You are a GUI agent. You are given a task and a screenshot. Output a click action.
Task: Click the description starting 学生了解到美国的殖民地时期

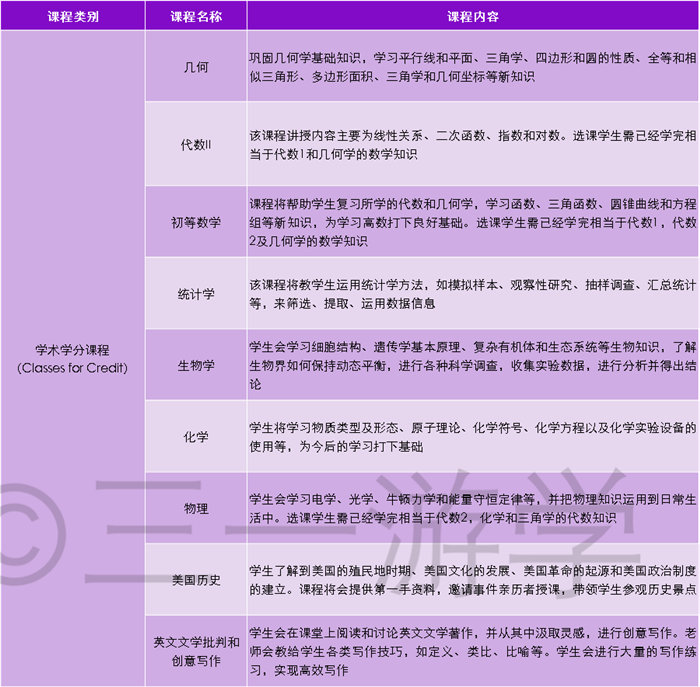tap(473, 579)
